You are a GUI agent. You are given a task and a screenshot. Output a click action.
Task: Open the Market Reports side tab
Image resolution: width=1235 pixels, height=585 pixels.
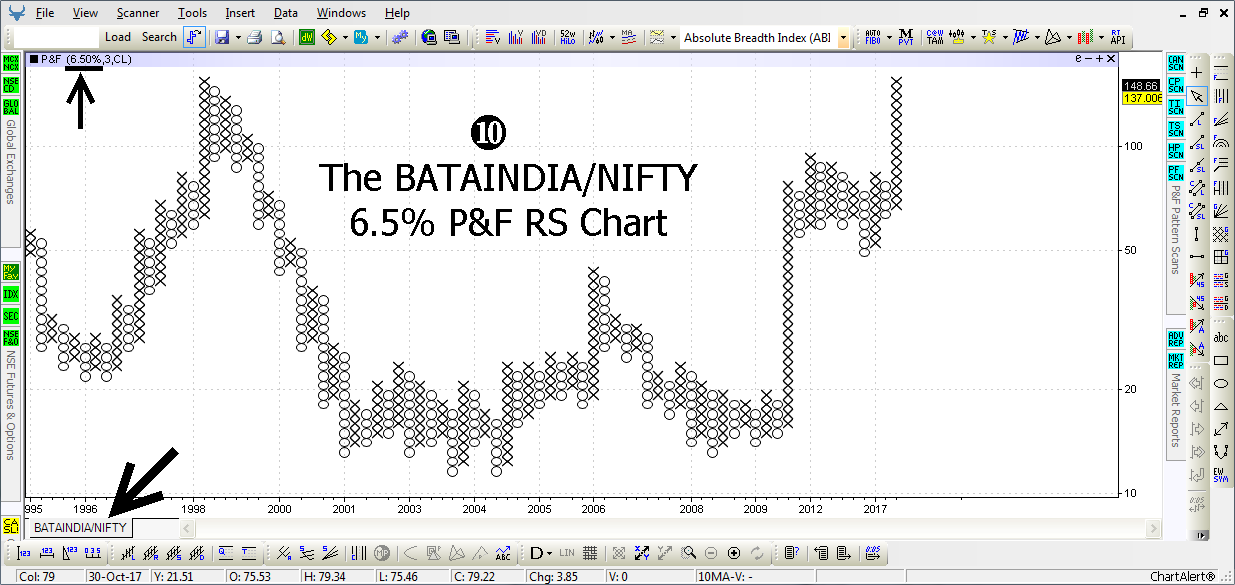(1176, 410)
